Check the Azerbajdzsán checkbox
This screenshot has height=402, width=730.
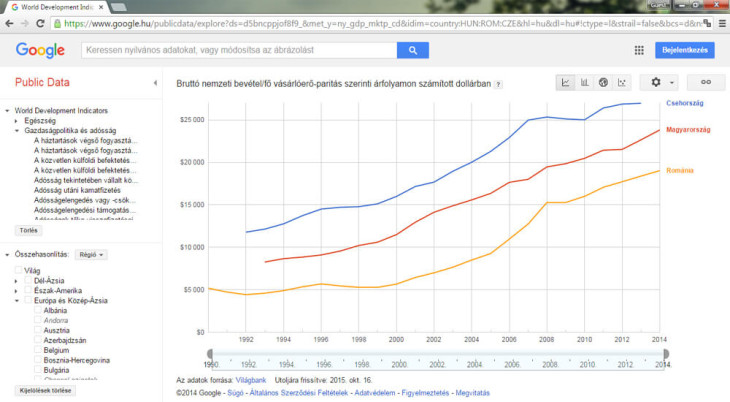click(38, 340)
